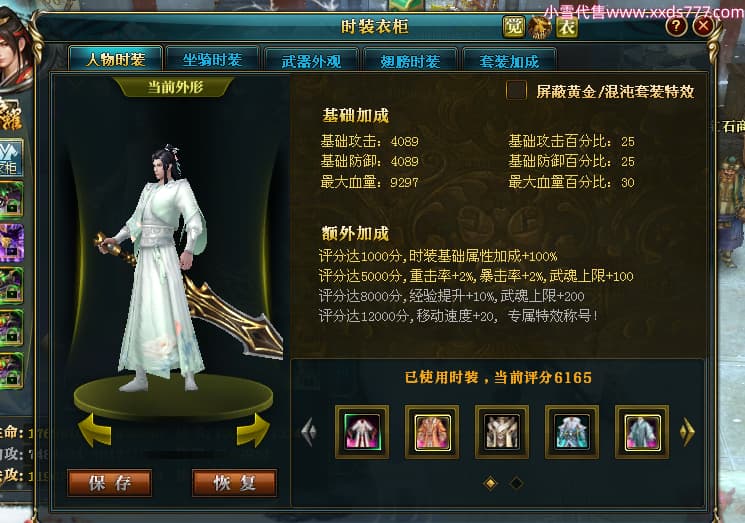
Task: Switch to 坐骑时装 tab
Action: click(x=212, y=60)
